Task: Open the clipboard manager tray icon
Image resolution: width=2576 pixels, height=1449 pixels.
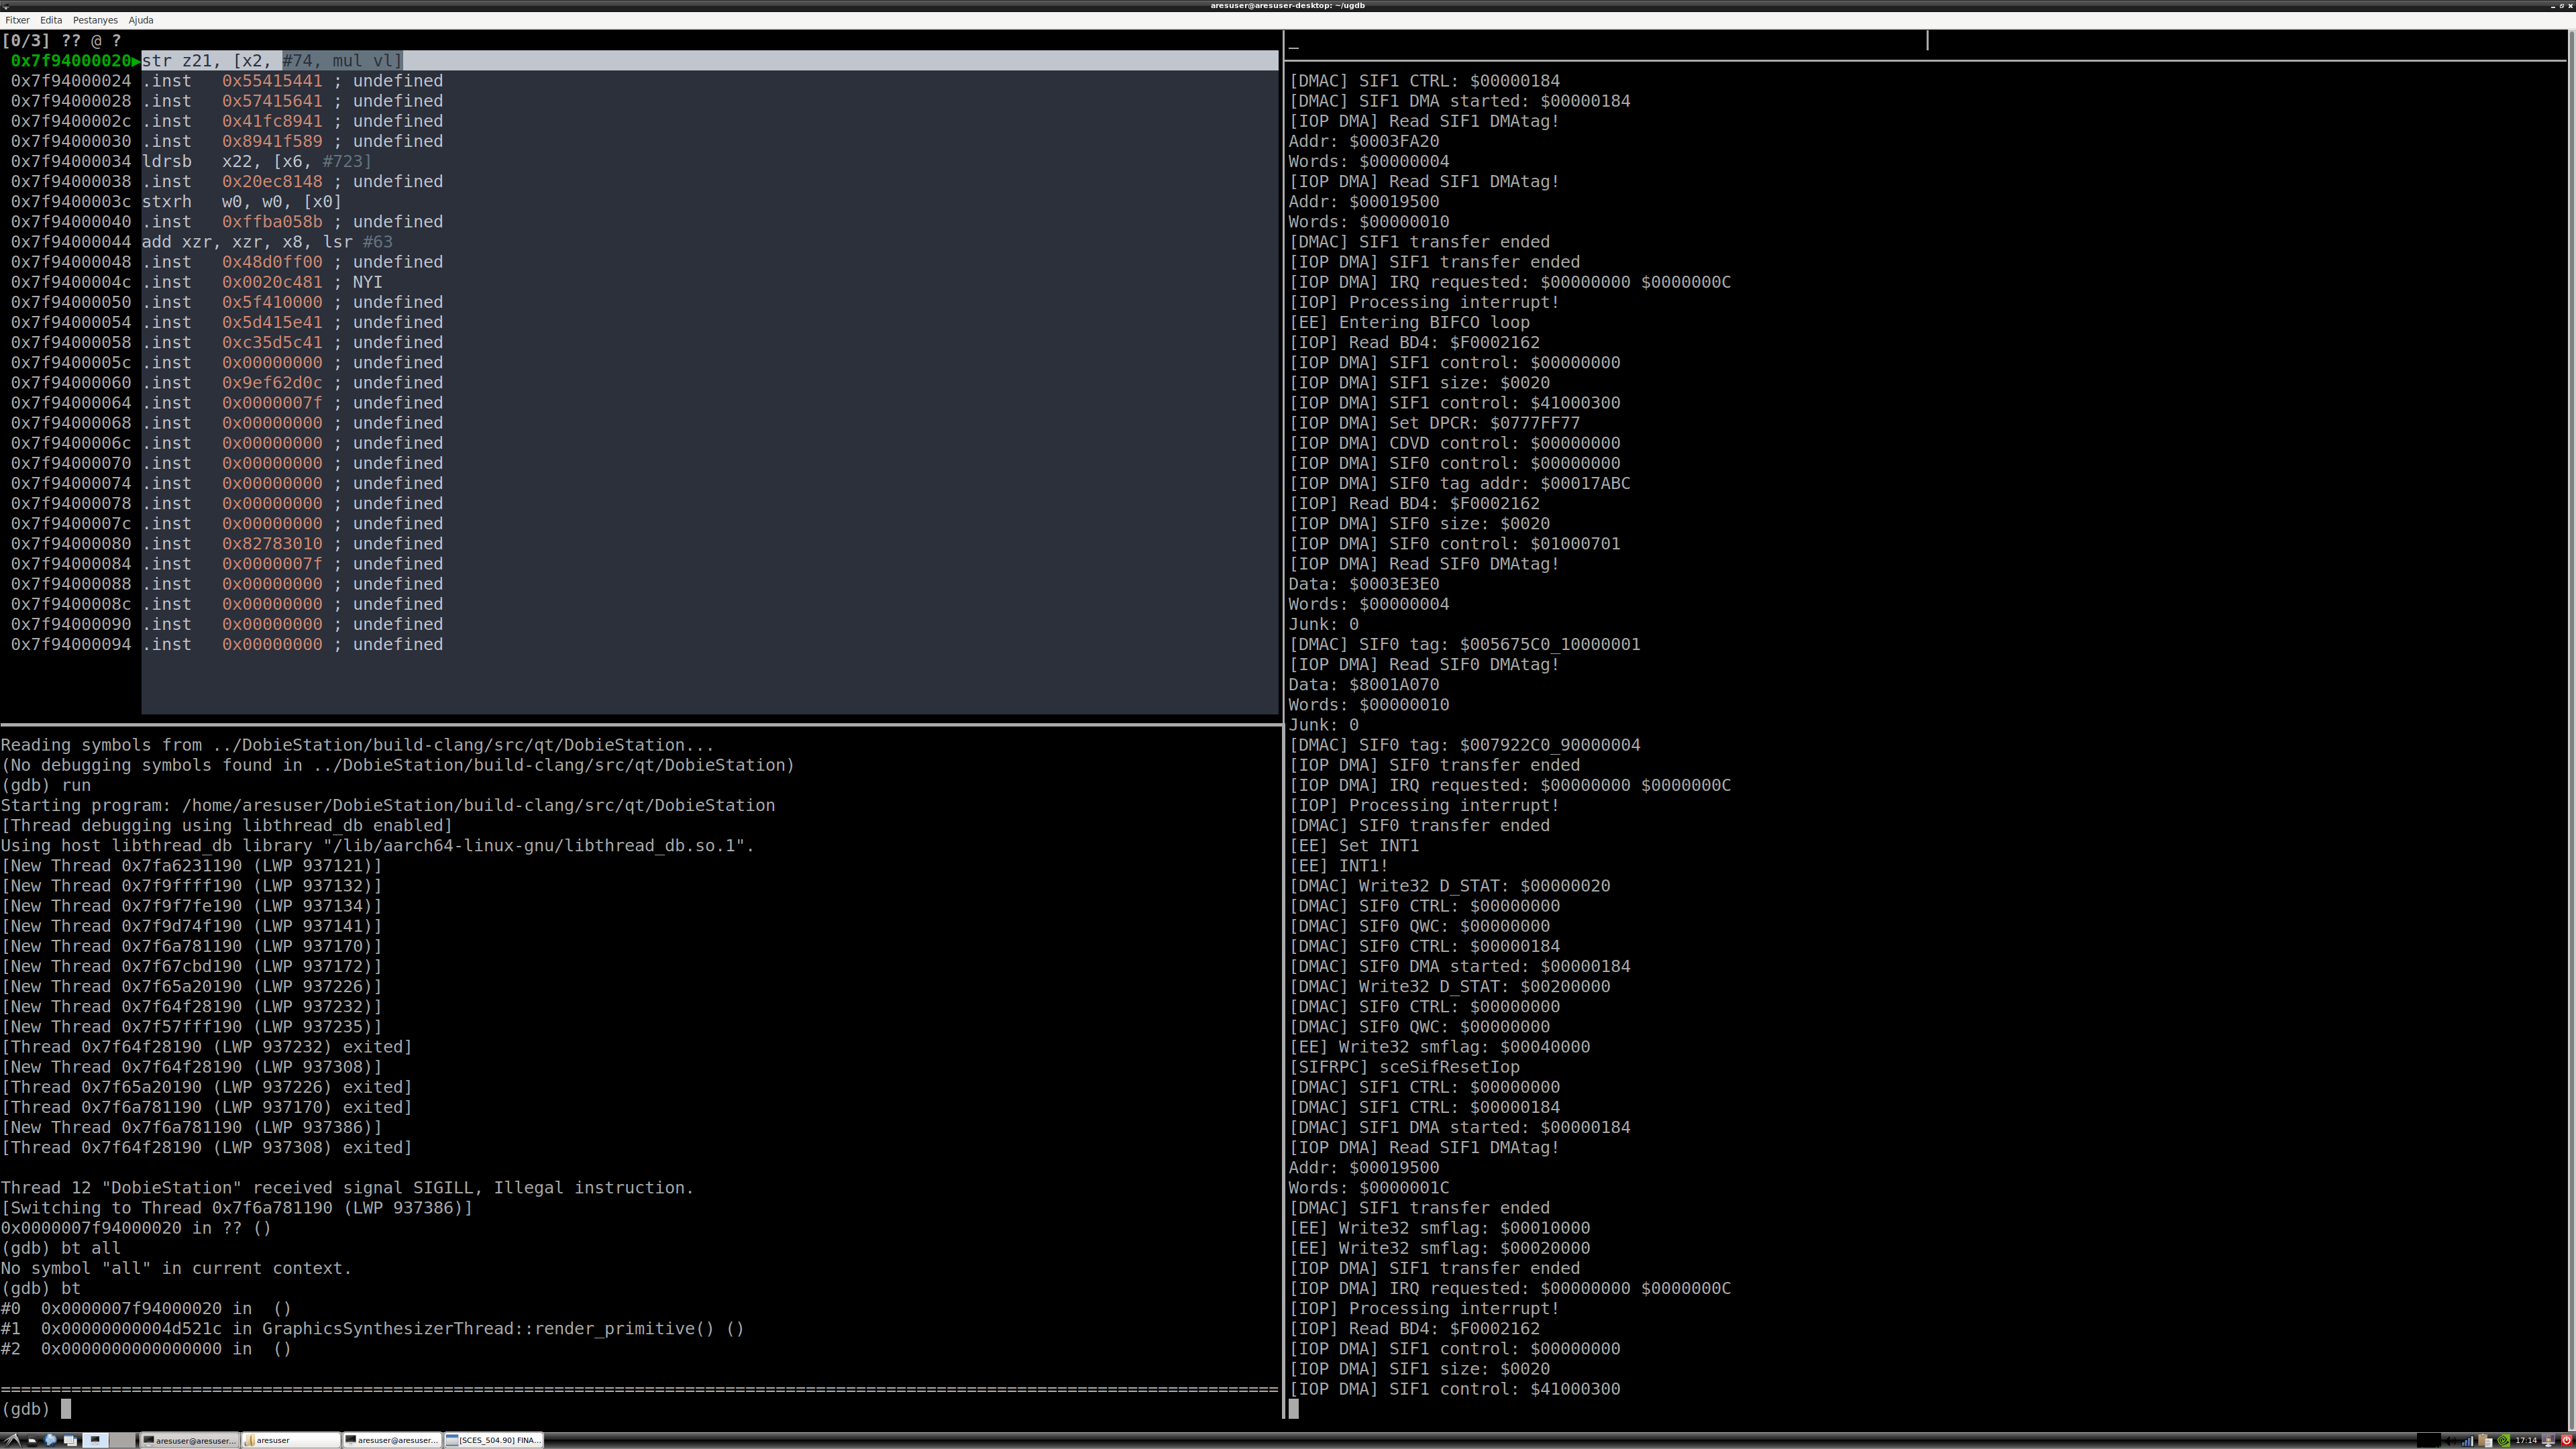Action: pos(2485,1441)
